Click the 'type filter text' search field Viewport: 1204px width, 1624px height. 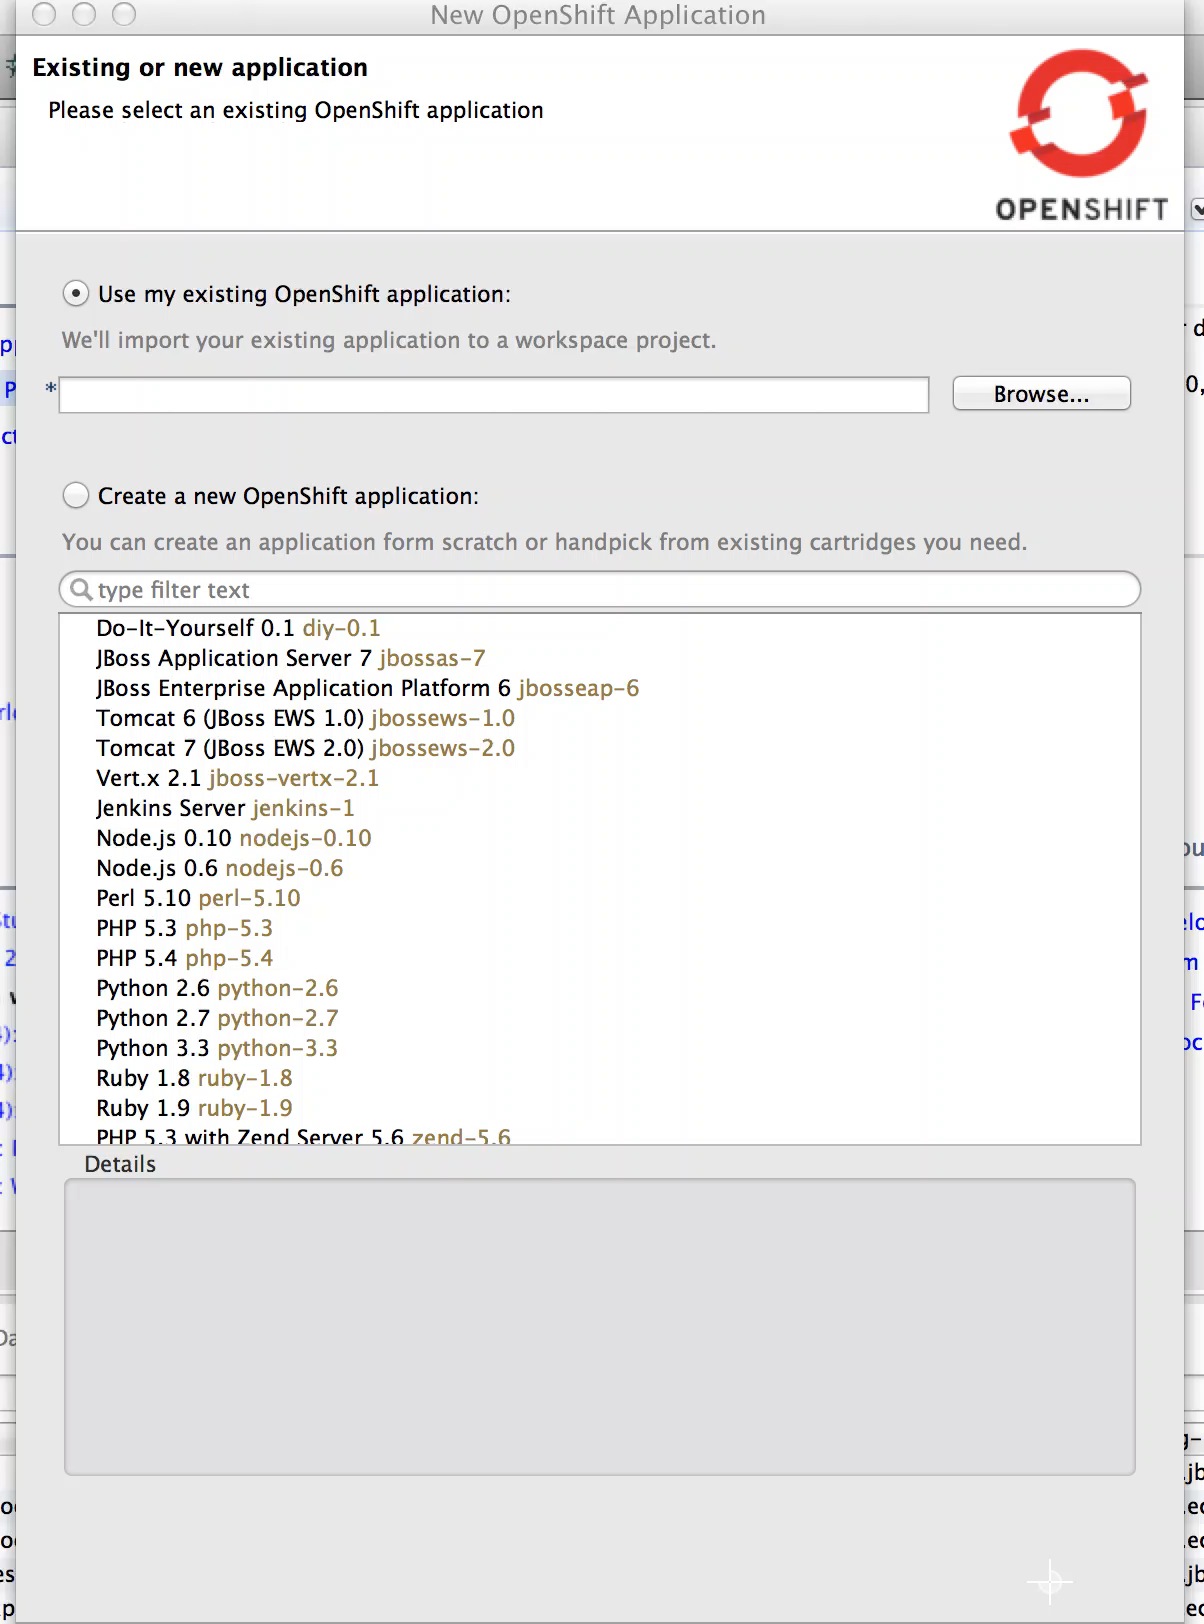click(610, 590)
